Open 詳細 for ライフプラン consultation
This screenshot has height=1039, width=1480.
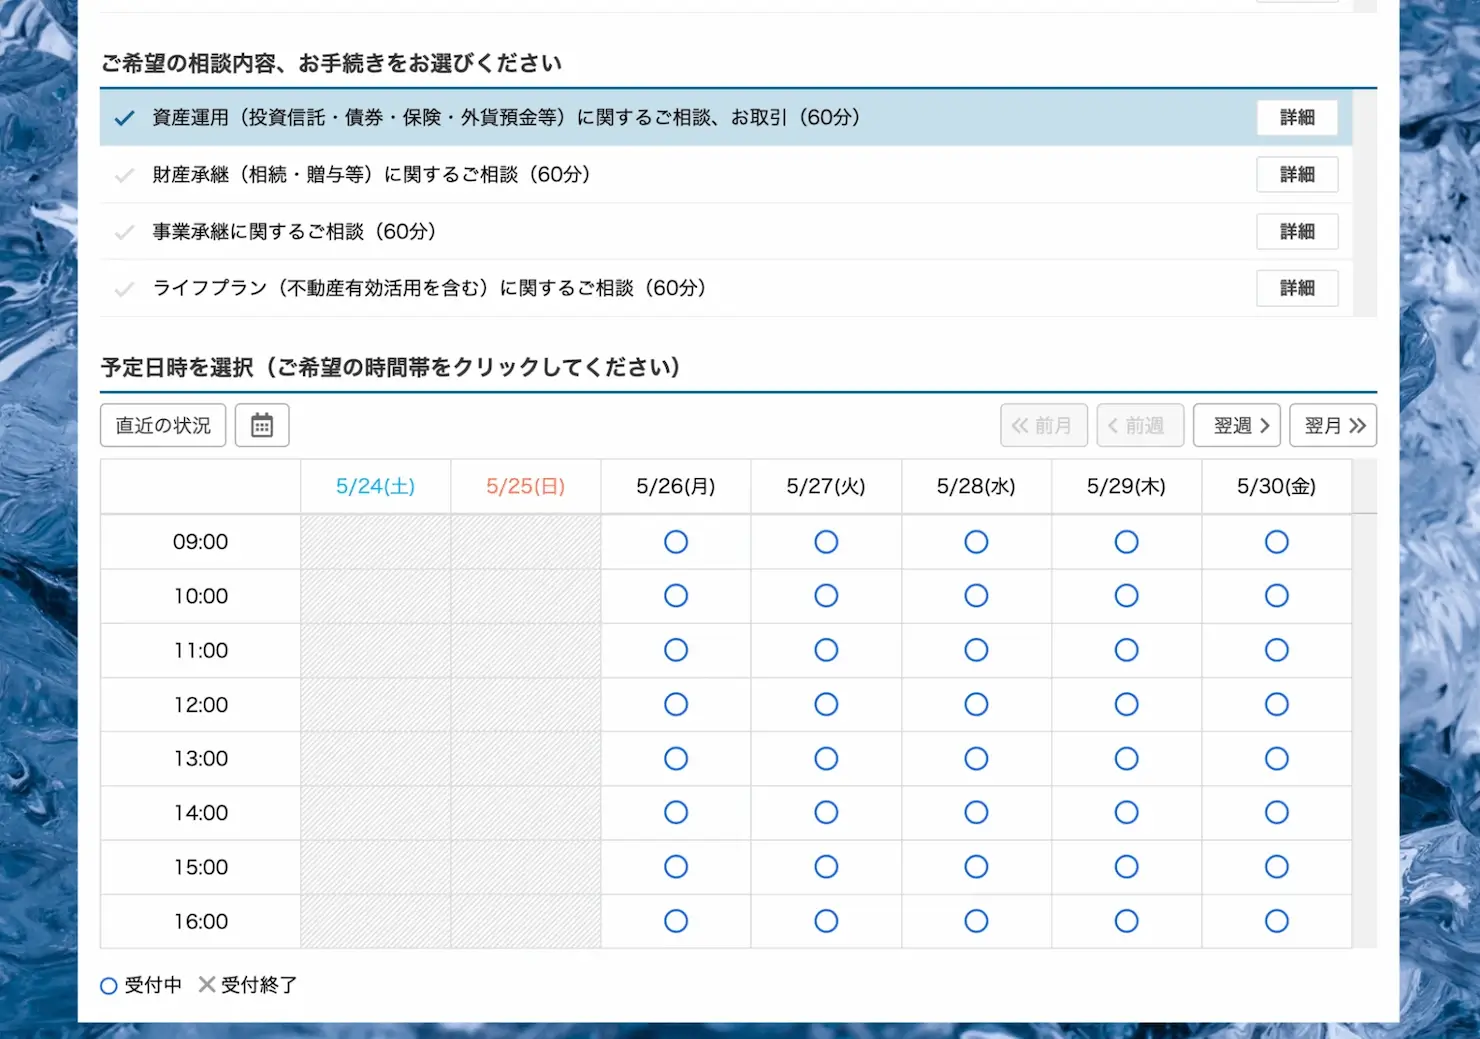[x=1297, y=288]
